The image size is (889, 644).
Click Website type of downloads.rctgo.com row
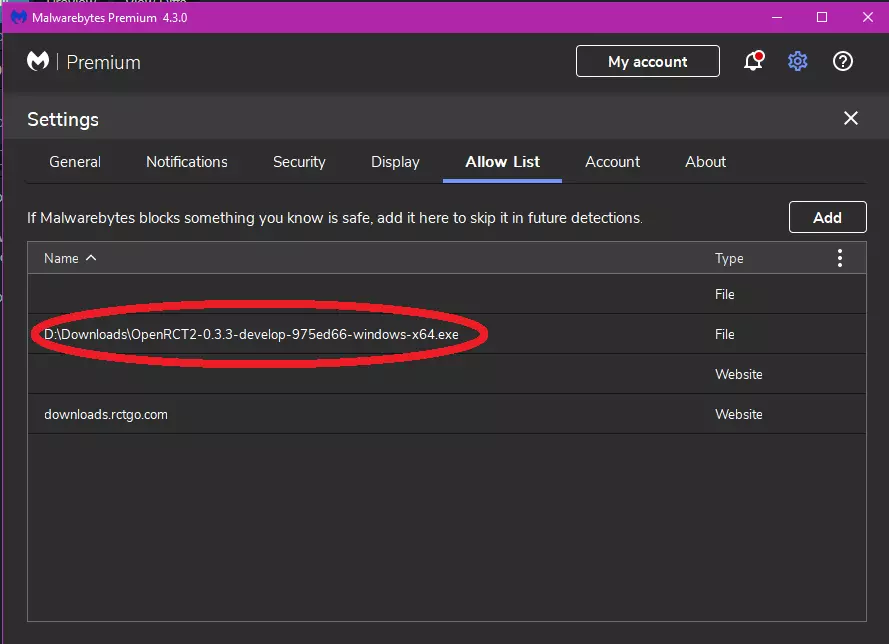tap(738, 414)
